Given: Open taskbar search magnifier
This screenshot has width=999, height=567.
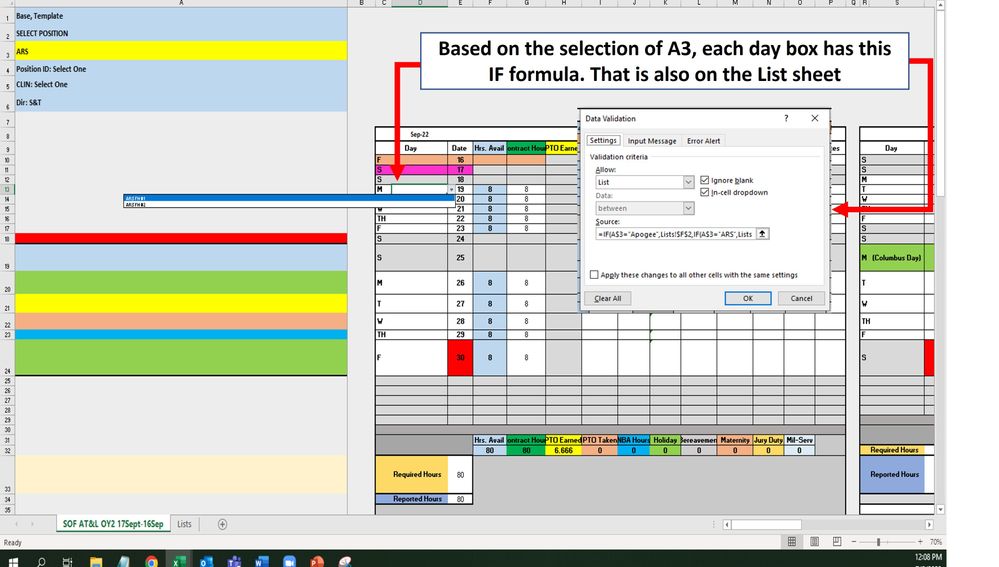Looking at the screenshot, I should click(x=41, y=561).
